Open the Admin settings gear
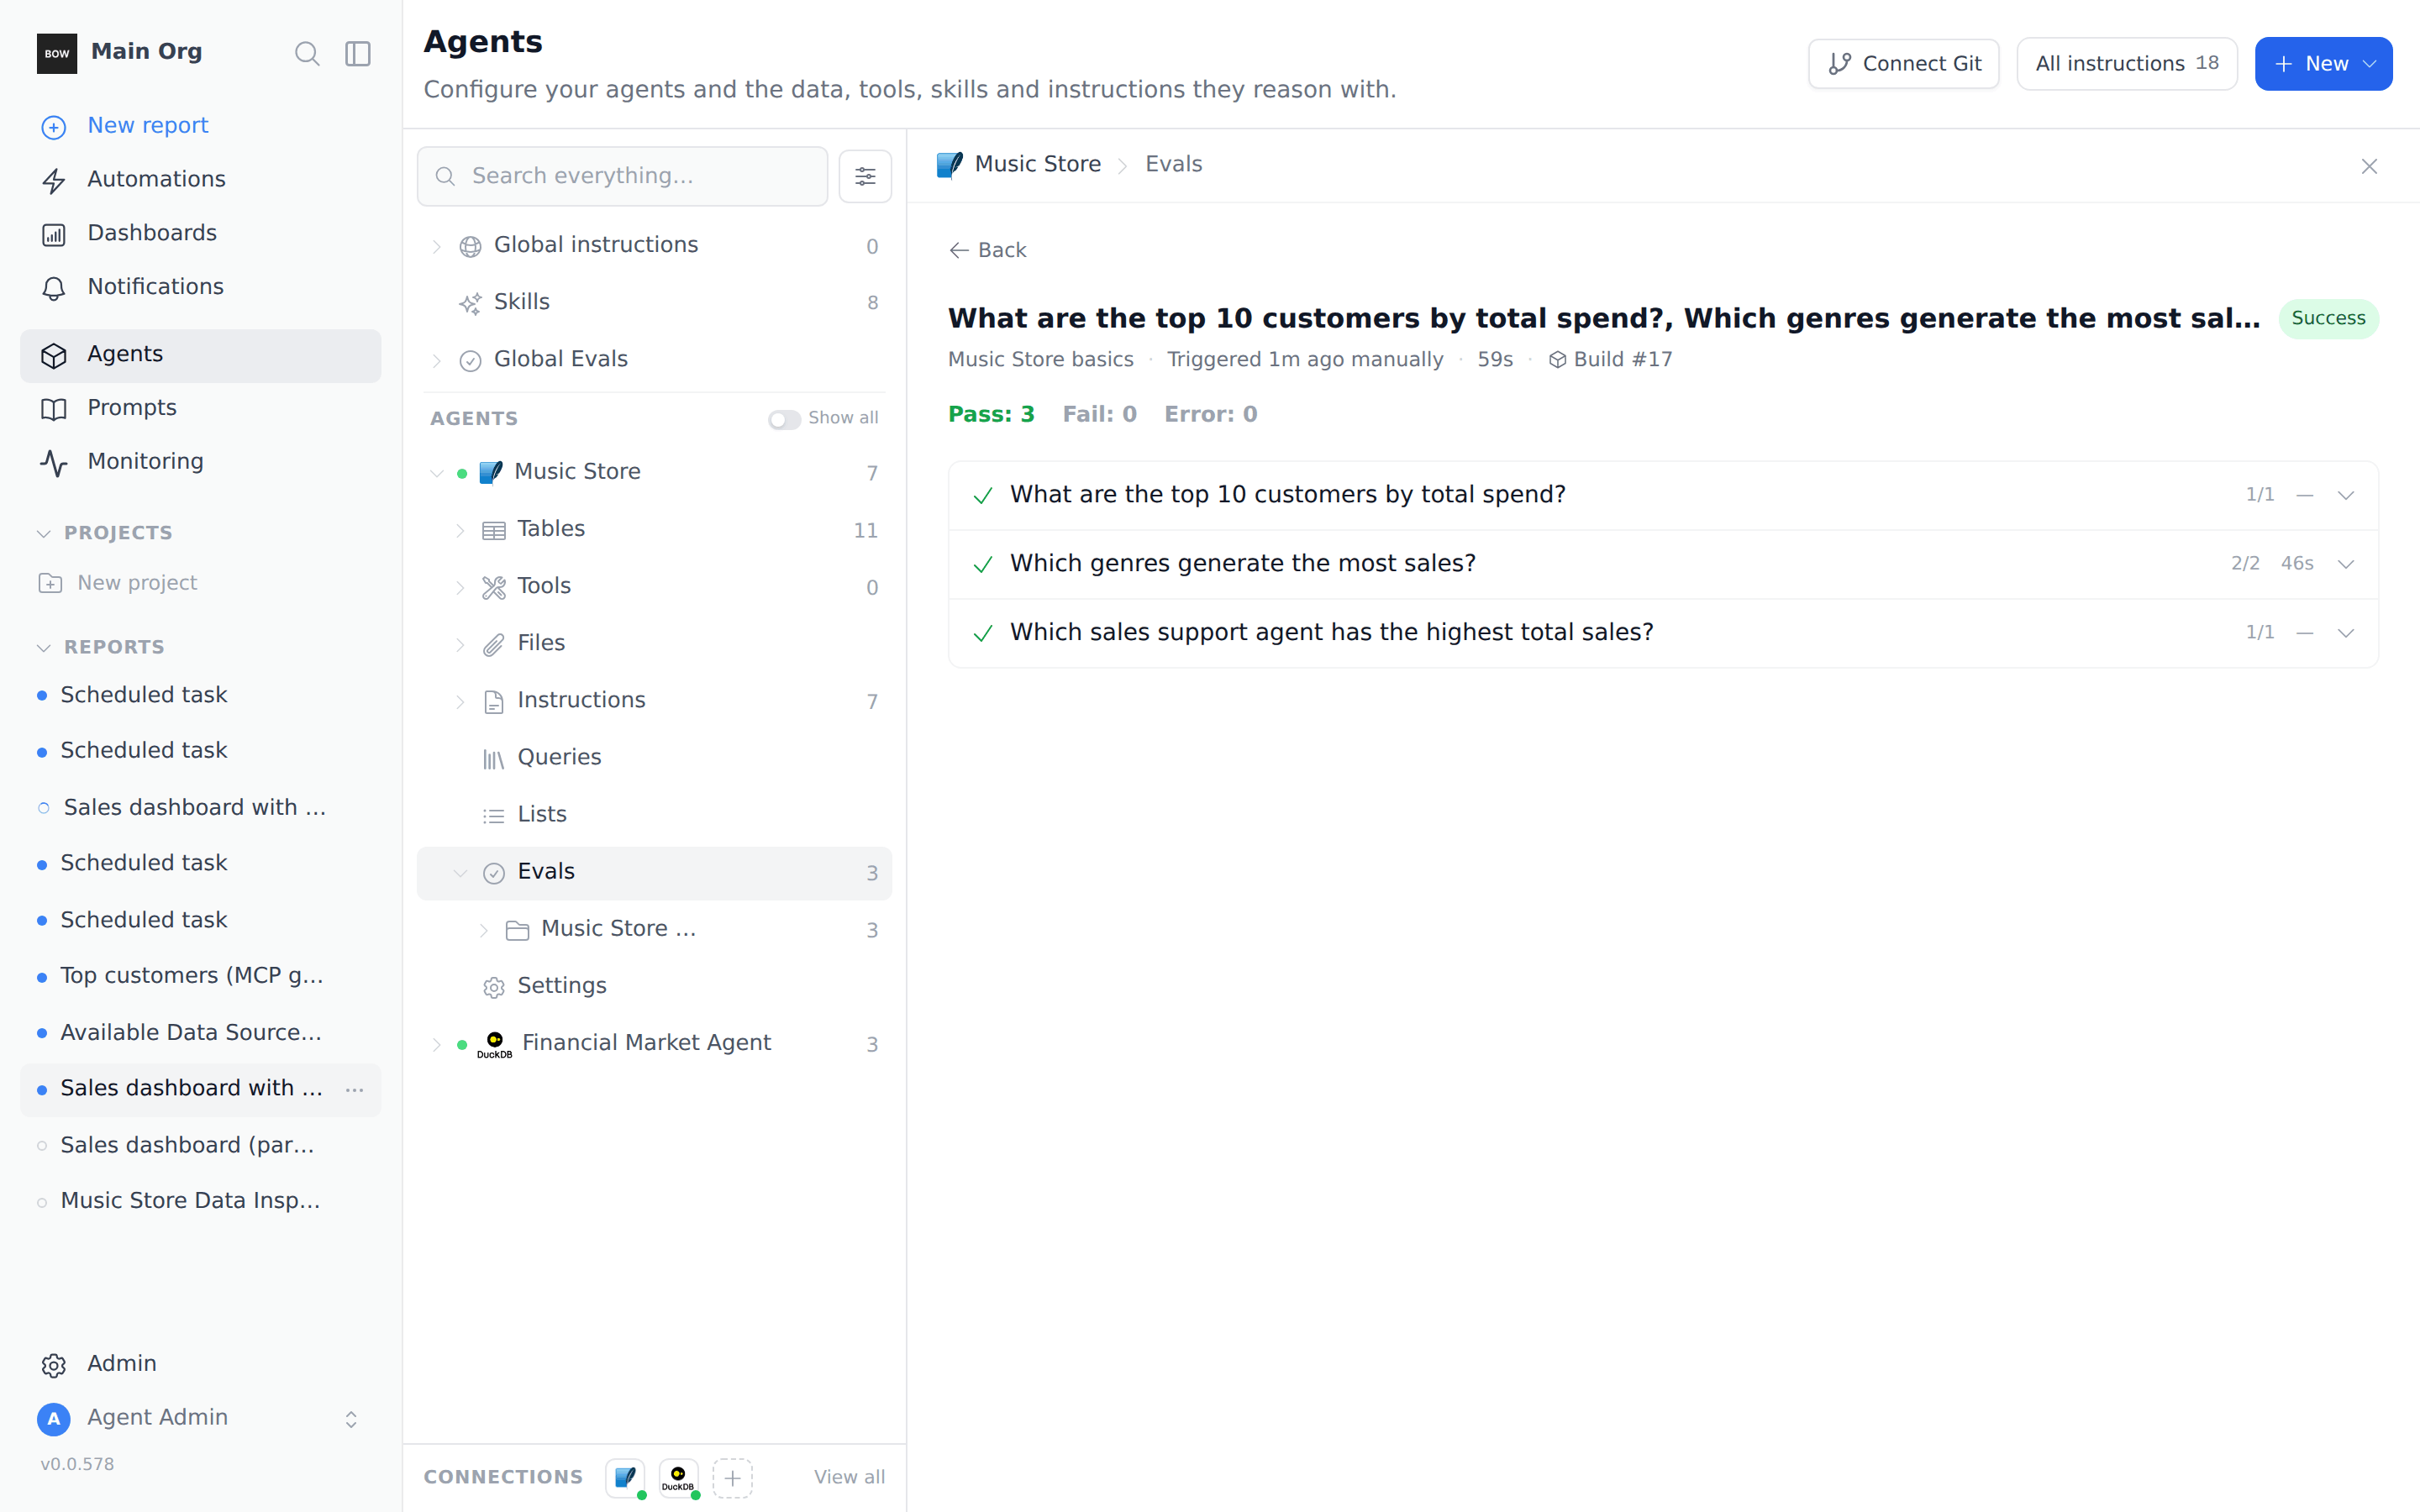 (54, 1365)
